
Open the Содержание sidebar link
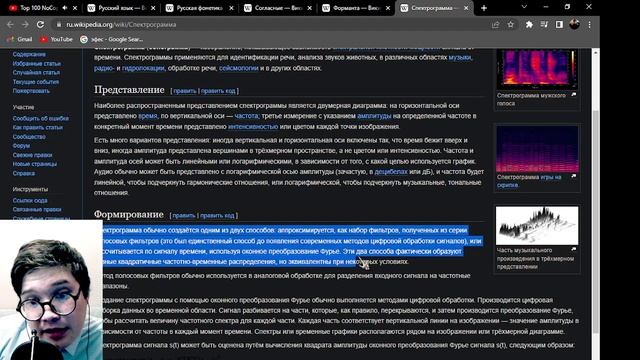29,54
